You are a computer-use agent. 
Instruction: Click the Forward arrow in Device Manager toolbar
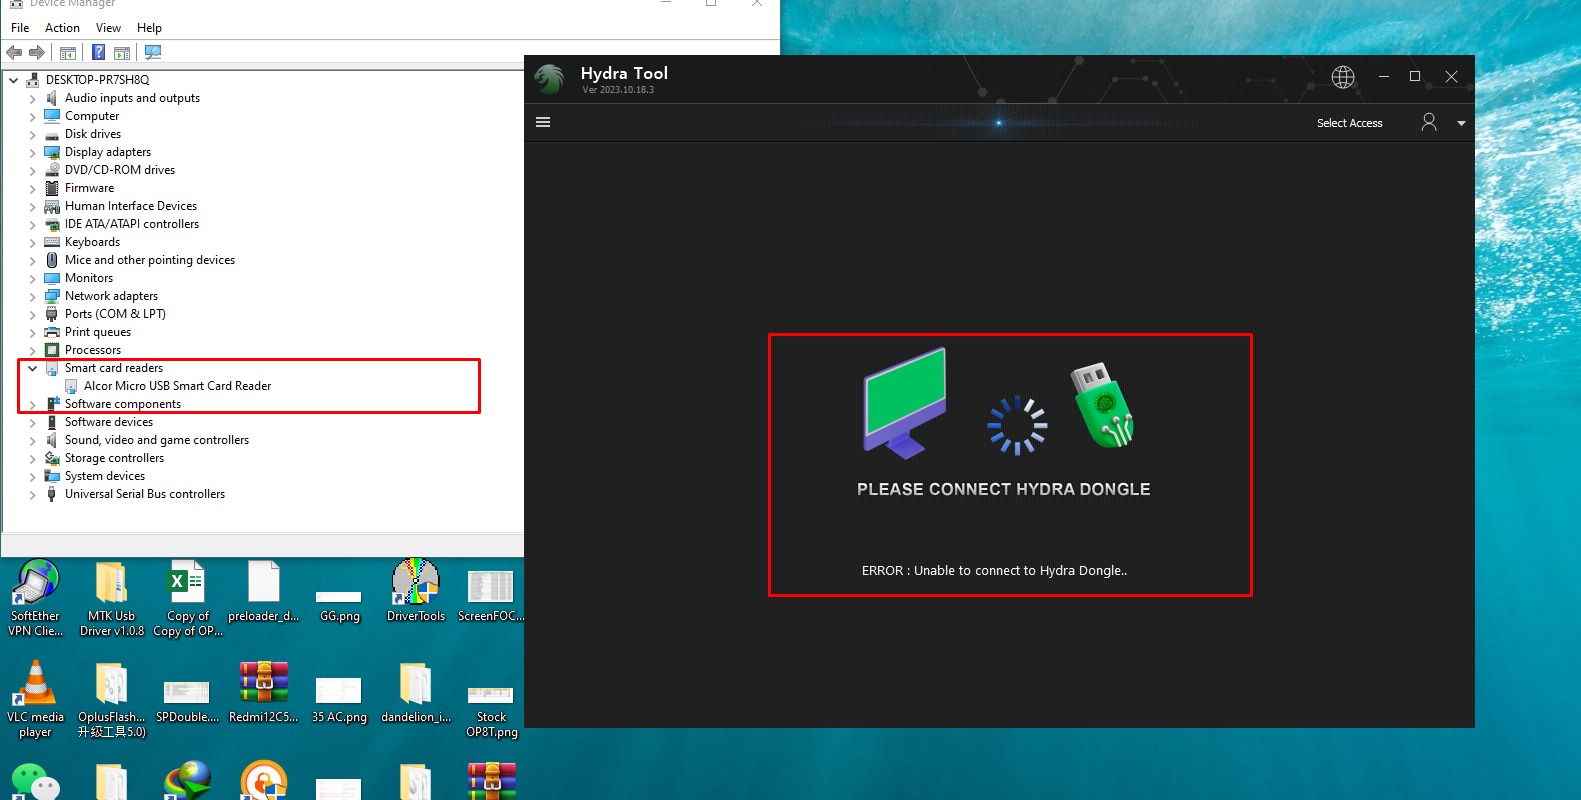pyautogui.click(x=37, y=52)
